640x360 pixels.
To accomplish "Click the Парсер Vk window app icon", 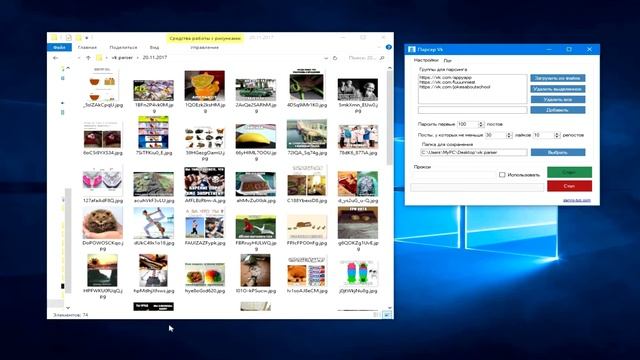I will click(411, 49).
